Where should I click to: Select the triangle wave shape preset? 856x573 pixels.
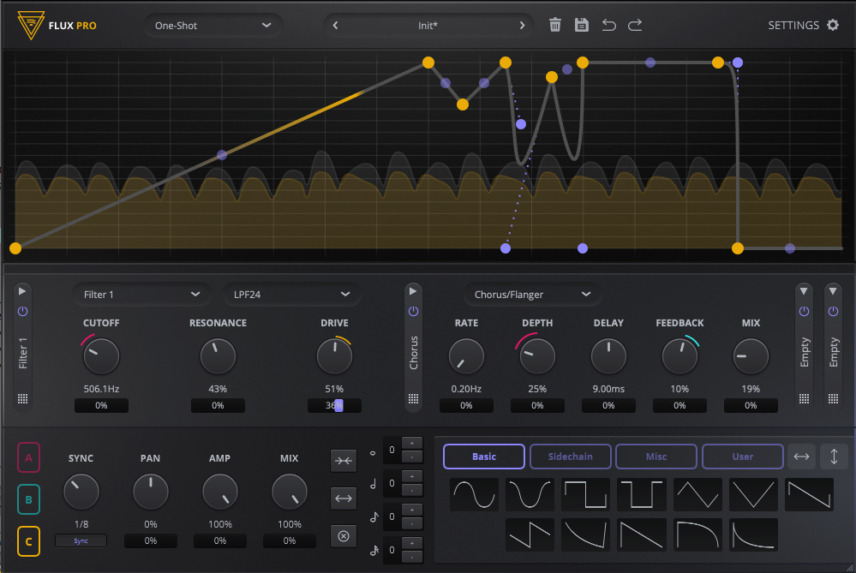(697, 494)
